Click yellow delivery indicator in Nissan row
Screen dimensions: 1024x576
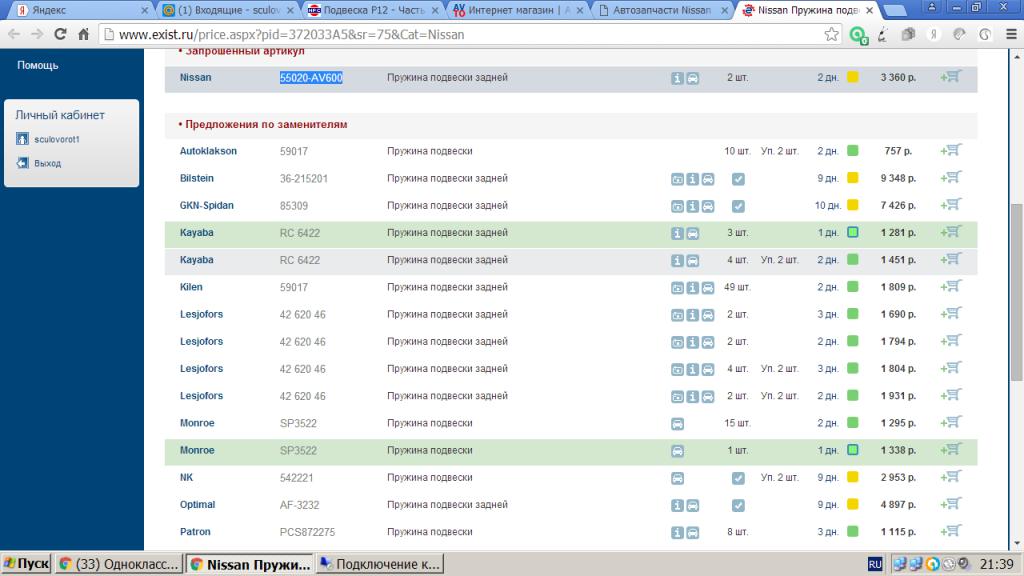point(852,77)
